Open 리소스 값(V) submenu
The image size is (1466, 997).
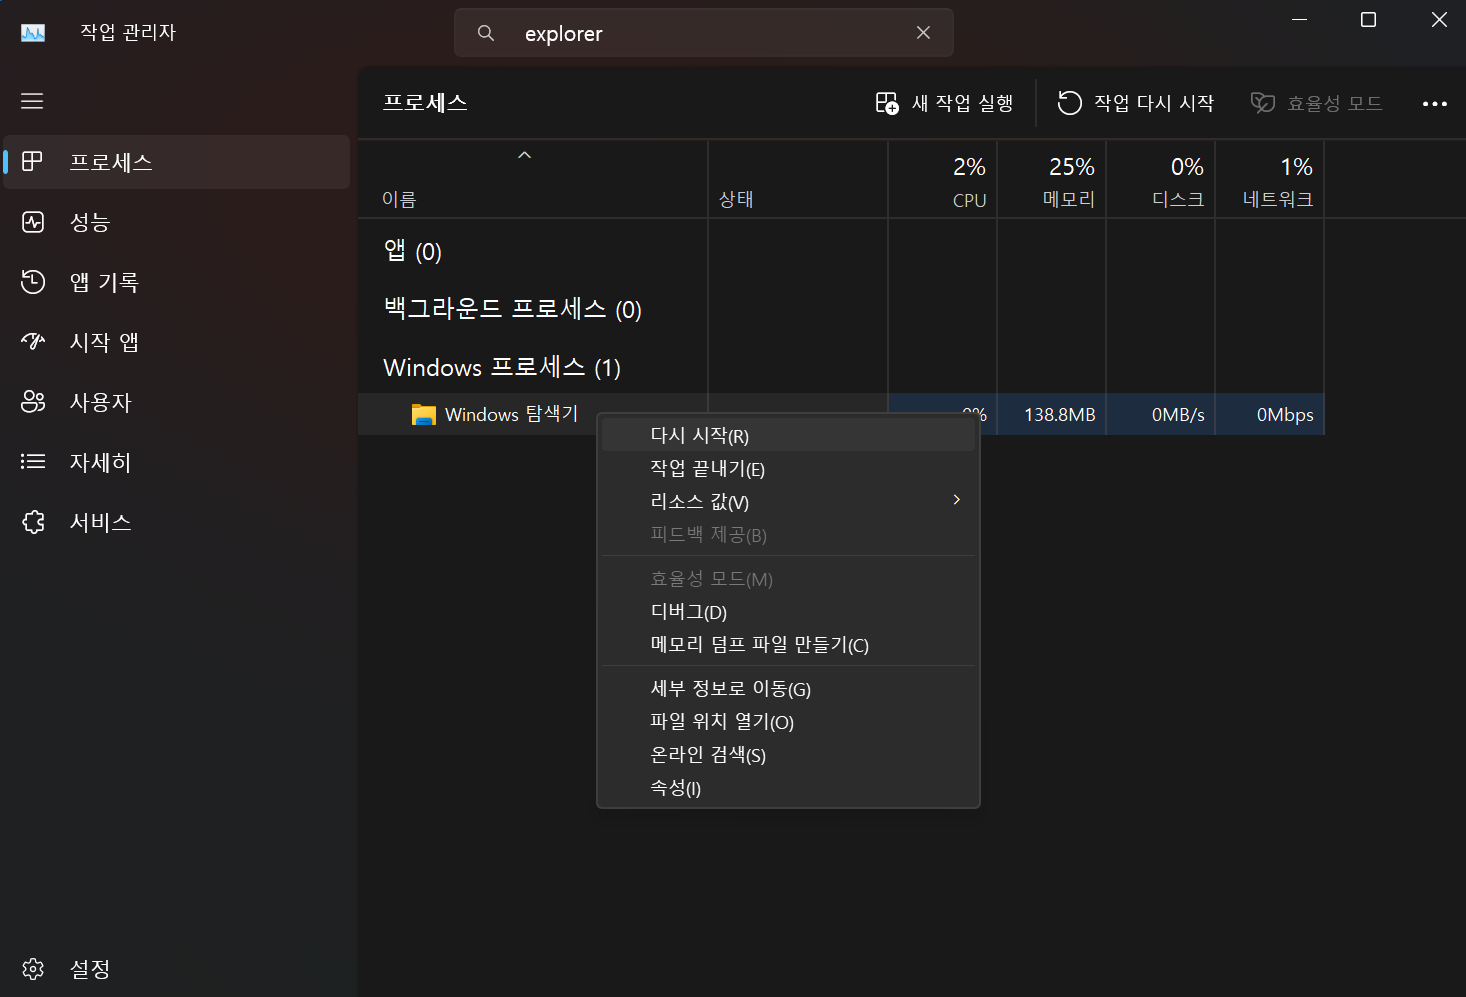pos(788,501)
